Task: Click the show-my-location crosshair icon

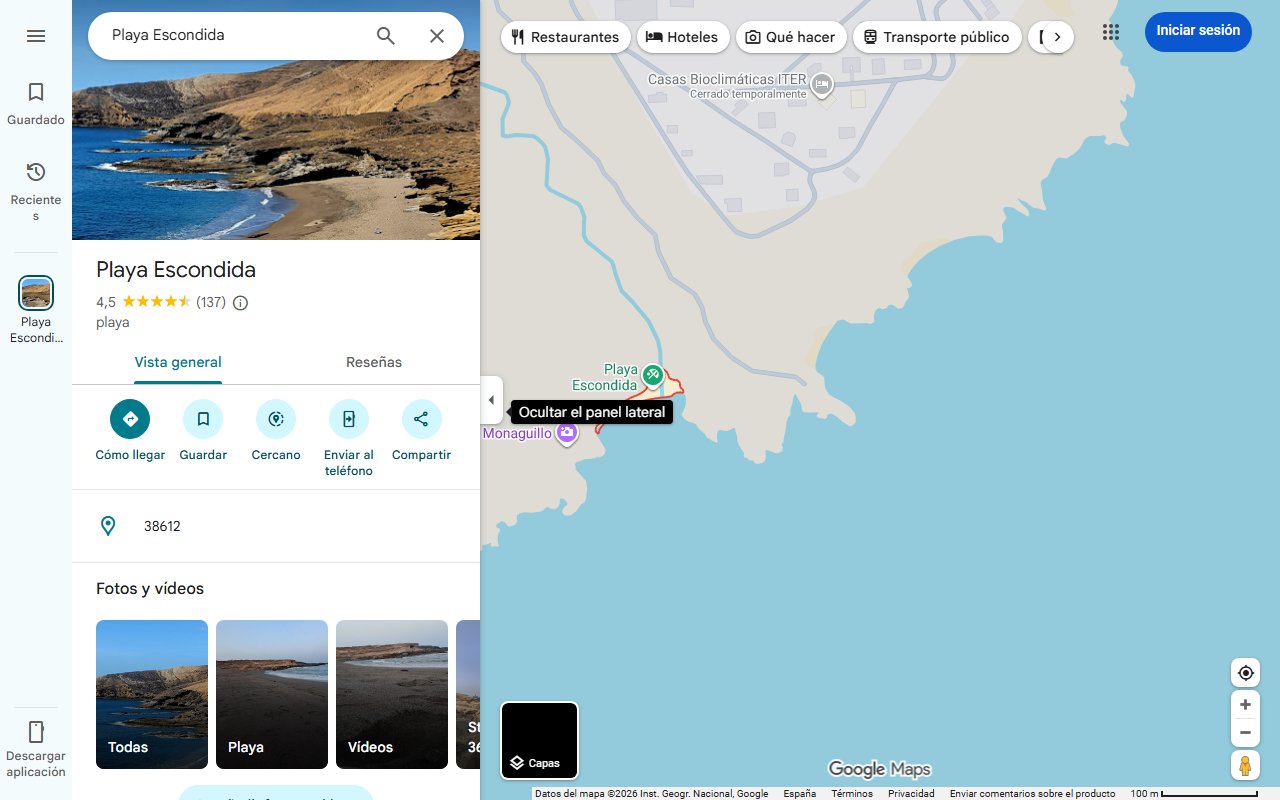Action: (1245, 672)
